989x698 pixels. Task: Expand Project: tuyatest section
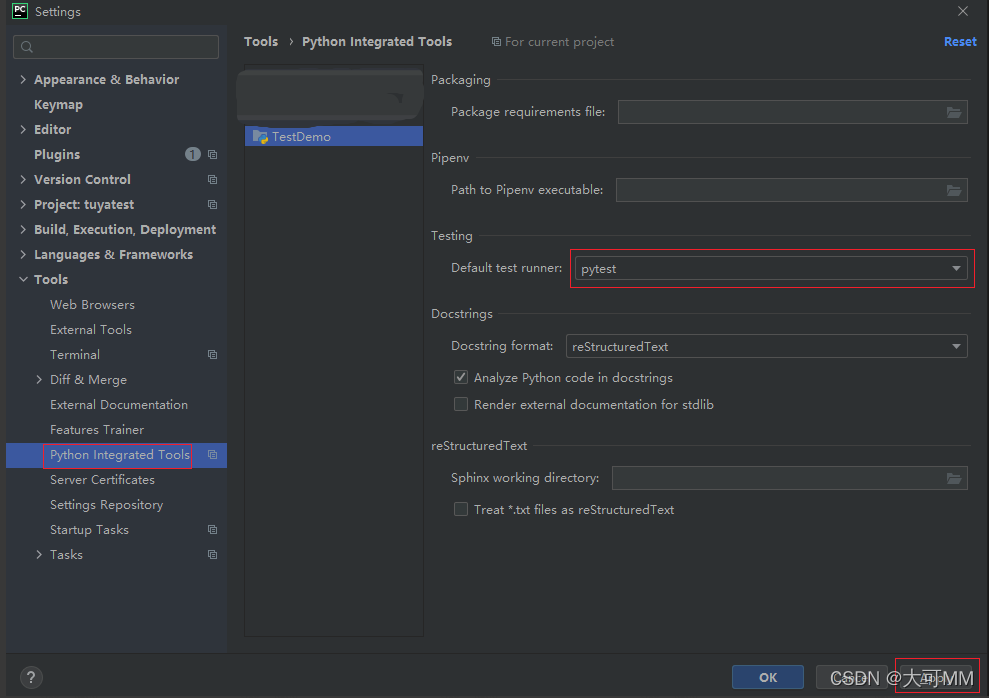[x=23, y=204]
